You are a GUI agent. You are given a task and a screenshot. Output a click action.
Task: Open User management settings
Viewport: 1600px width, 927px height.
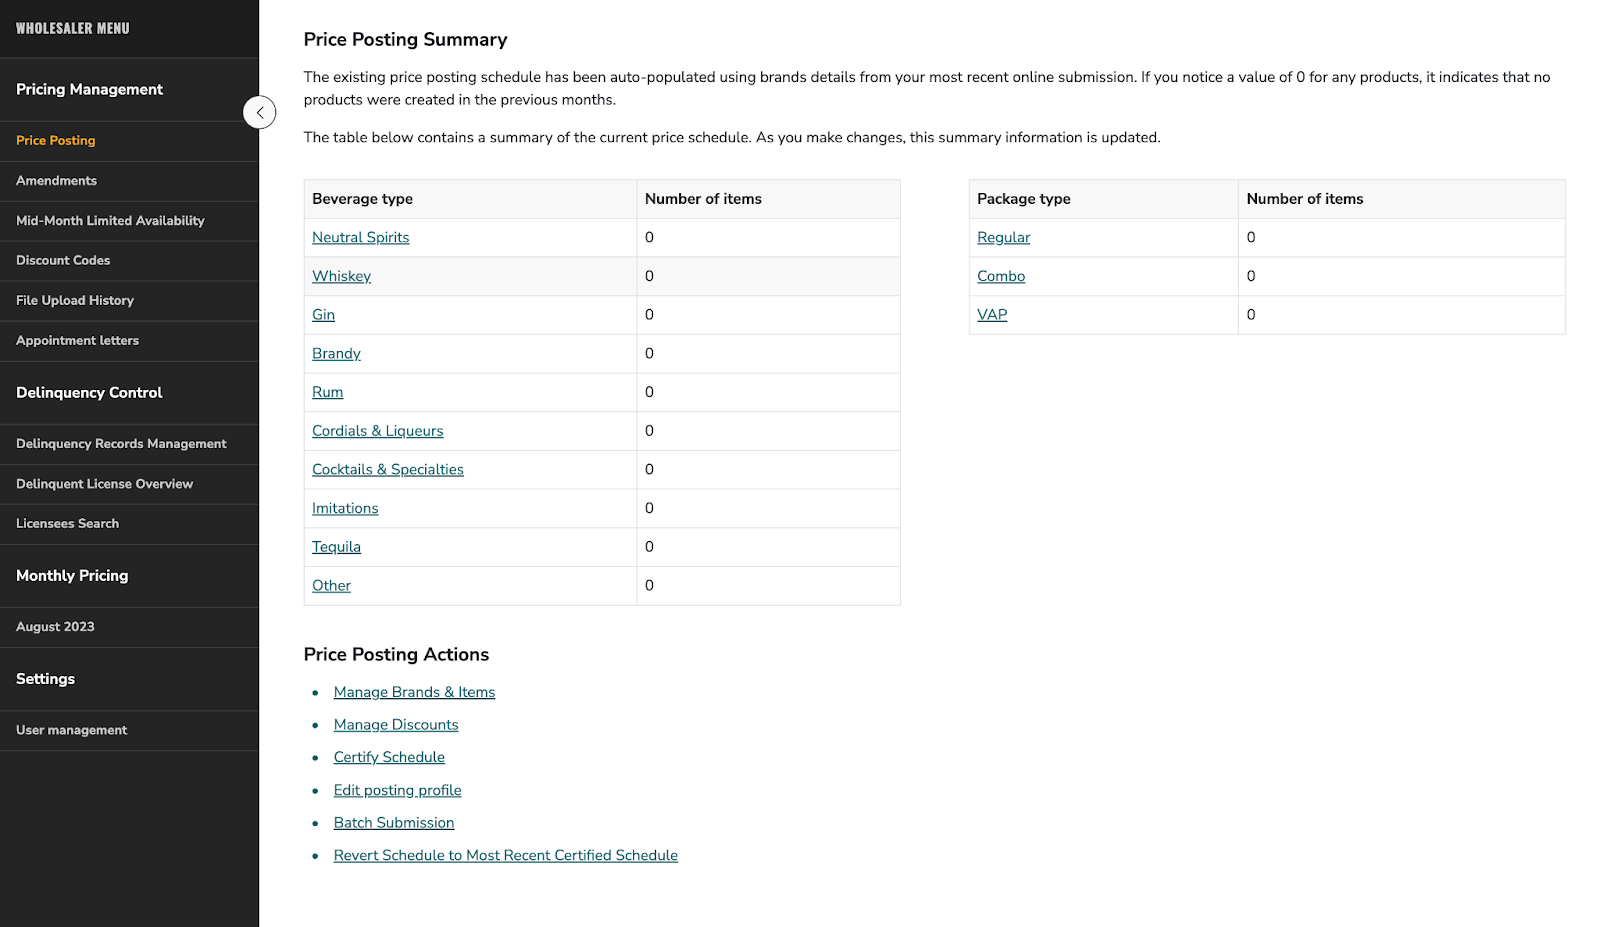coord(72,730)
